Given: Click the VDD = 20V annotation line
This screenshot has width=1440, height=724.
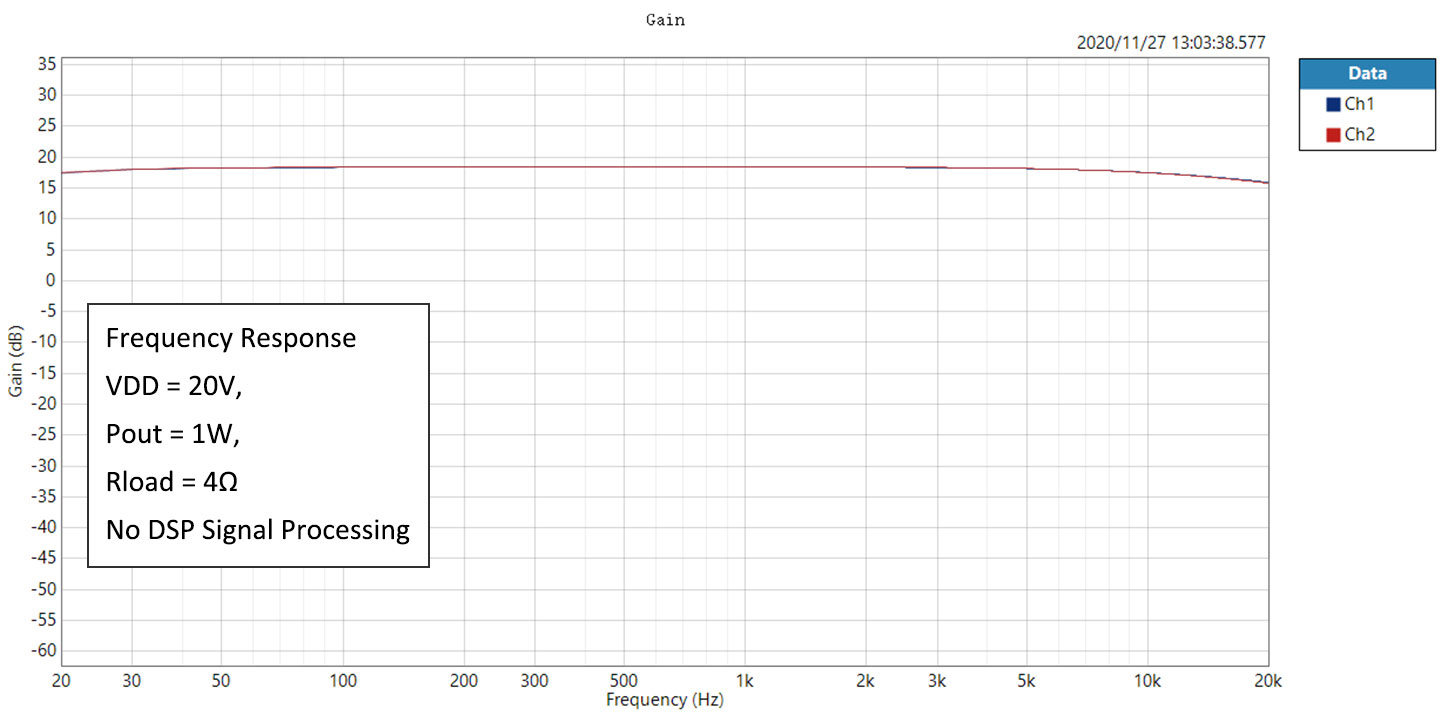Looking at the screenshot, I should click(x=174, y=386).
